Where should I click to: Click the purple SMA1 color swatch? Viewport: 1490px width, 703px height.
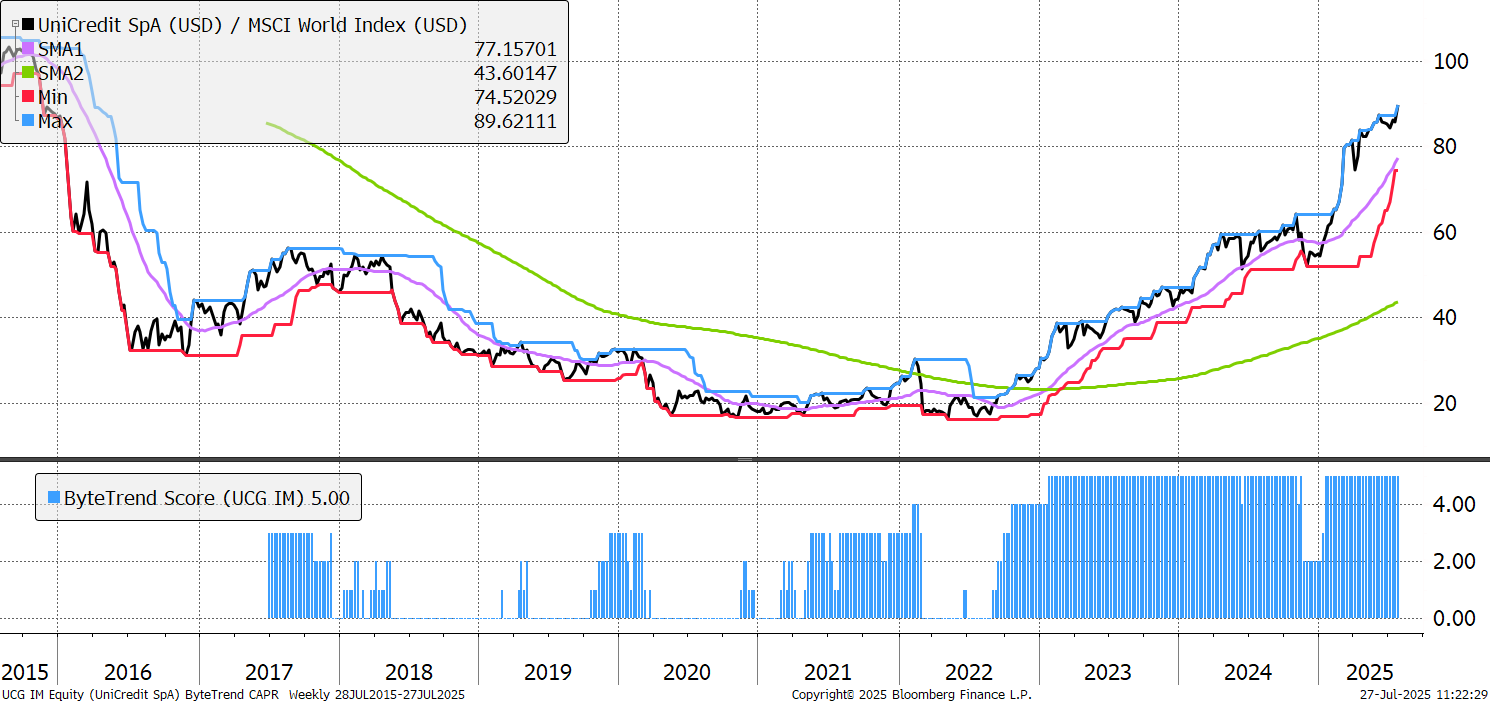click(x=28, y=48)
